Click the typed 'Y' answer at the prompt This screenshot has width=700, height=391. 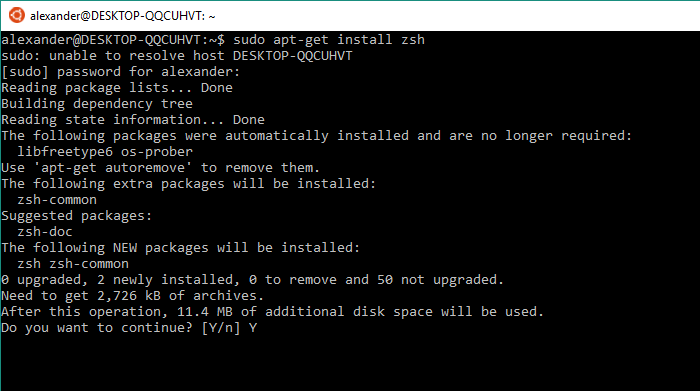point(253,328)
